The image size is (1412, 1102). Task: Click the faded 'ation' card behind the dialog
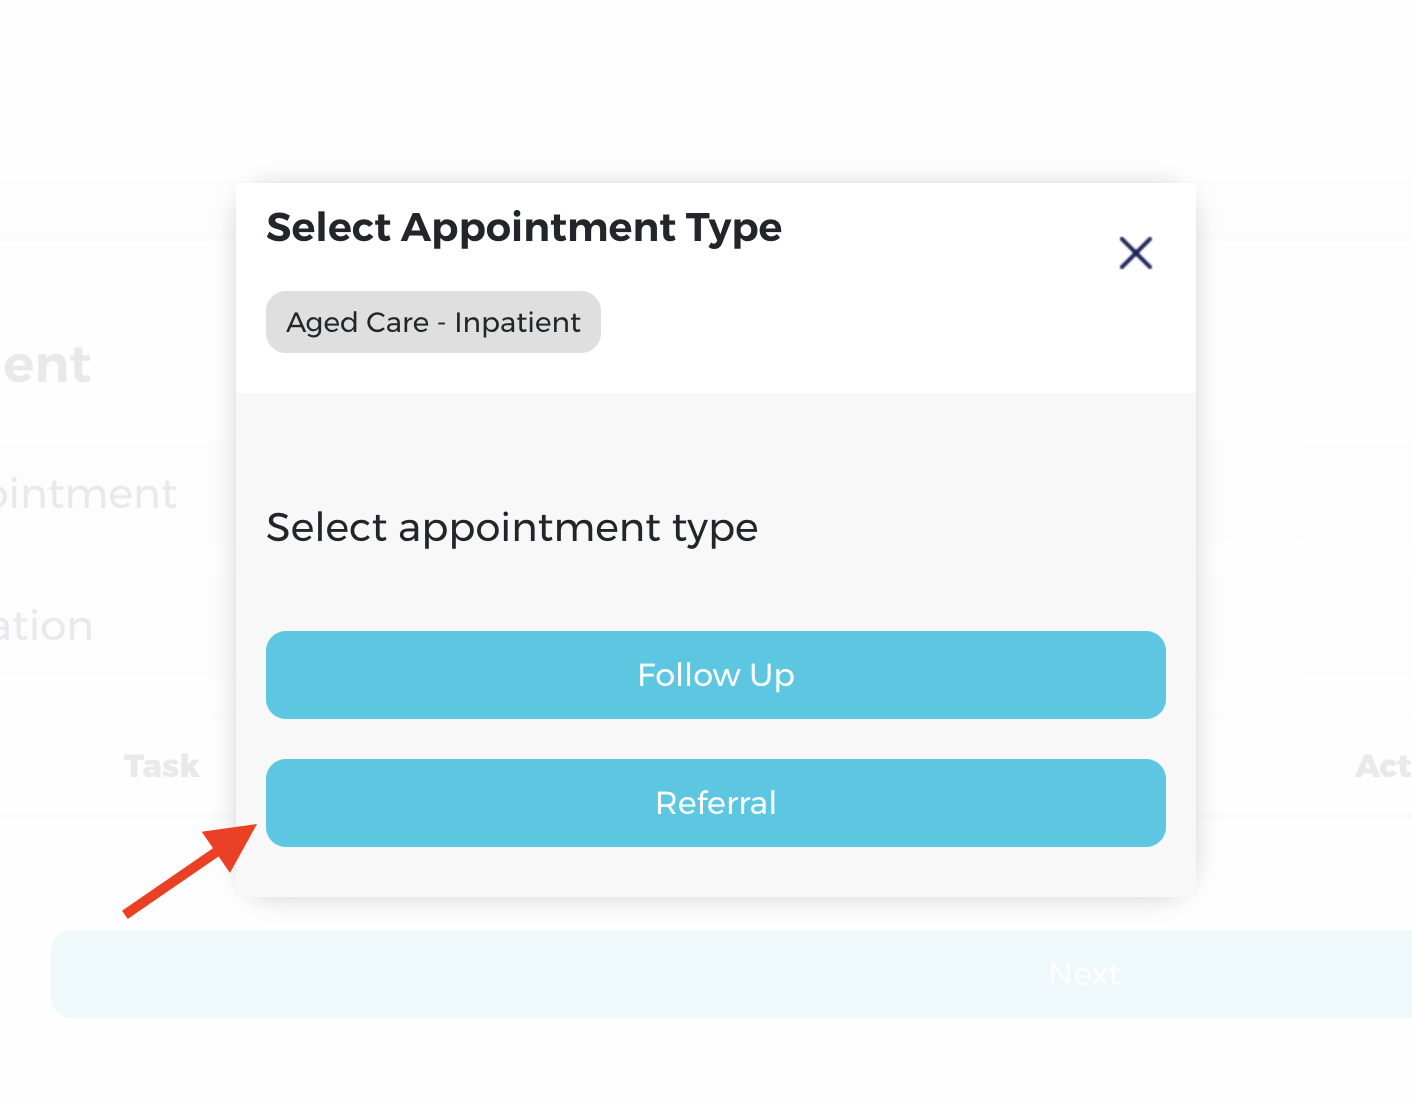(48, 627)
